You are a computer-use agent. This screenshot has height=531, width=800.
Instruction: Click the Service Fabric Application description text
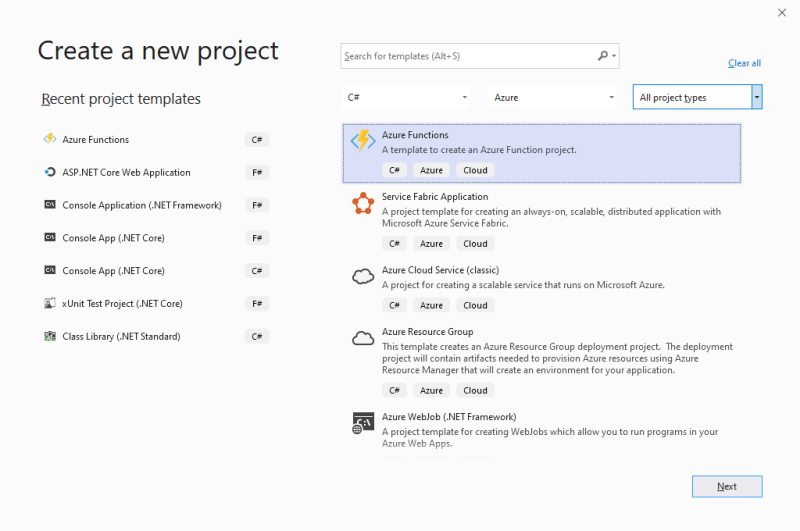pos(551,217)
